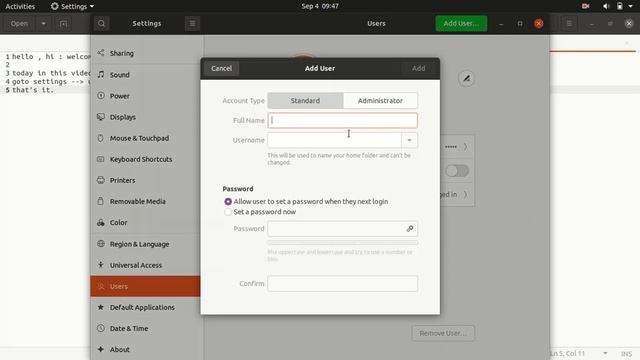Open search in Settings header

tap(101, 24)
